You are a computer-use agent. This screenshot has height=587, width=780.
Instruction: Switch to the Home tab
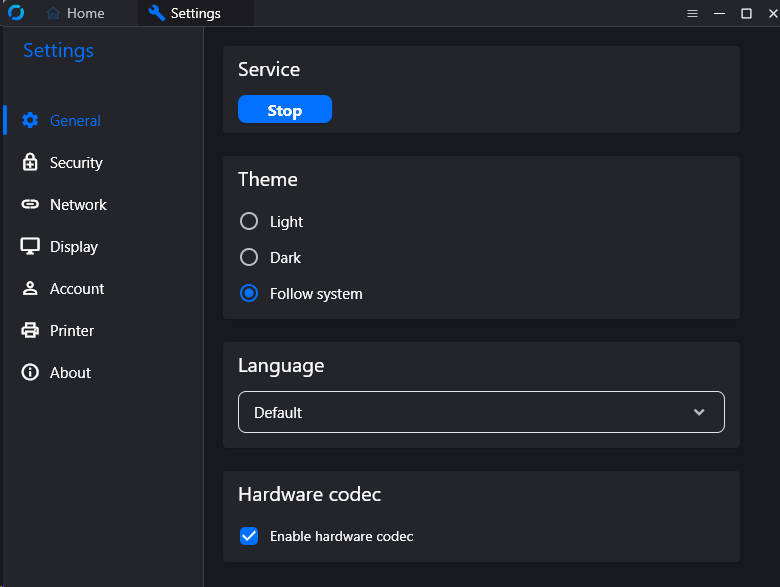[x=76, y=13]
